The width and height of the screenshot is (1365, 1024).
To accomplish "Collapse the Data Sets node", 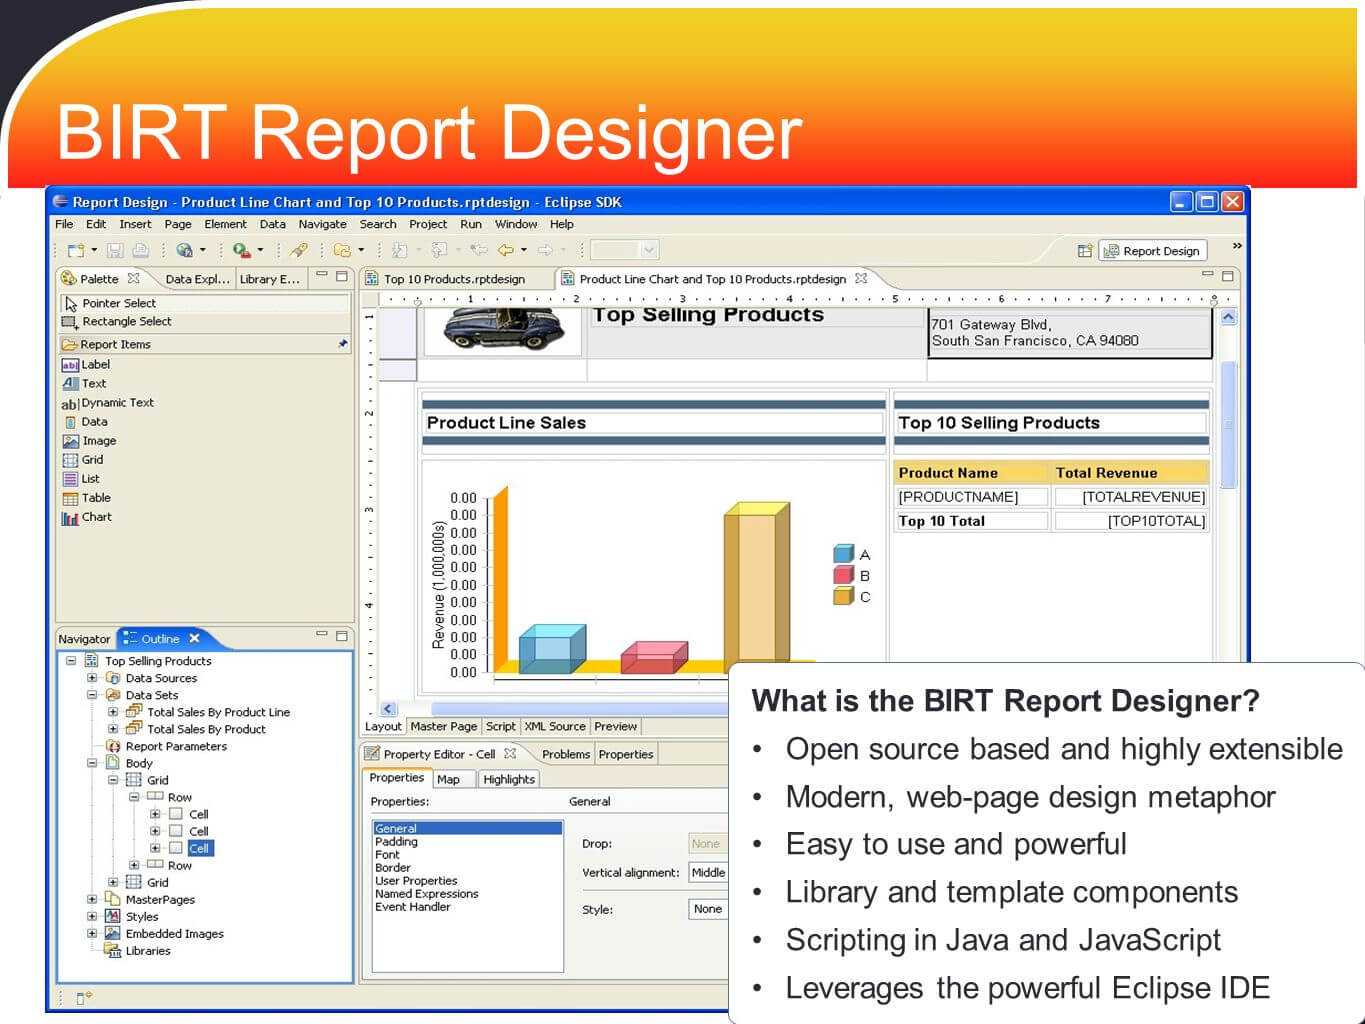I will (92, 695).
